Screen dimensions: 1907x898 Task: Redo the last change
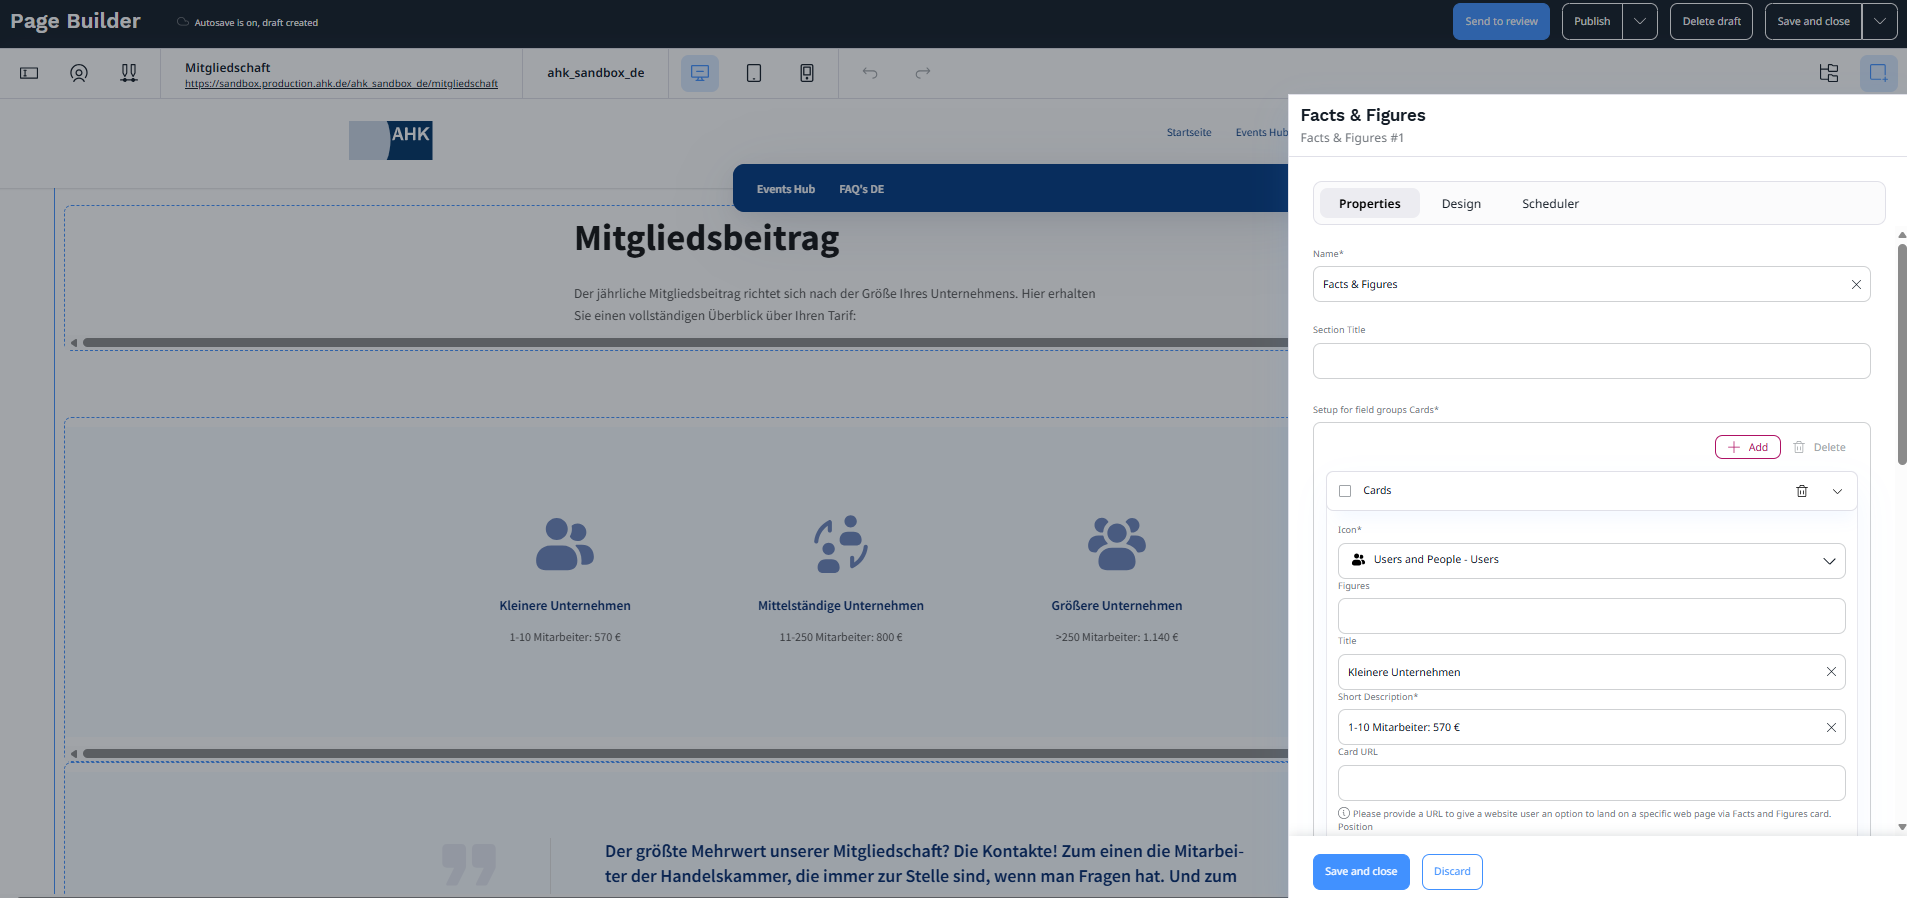923,73
